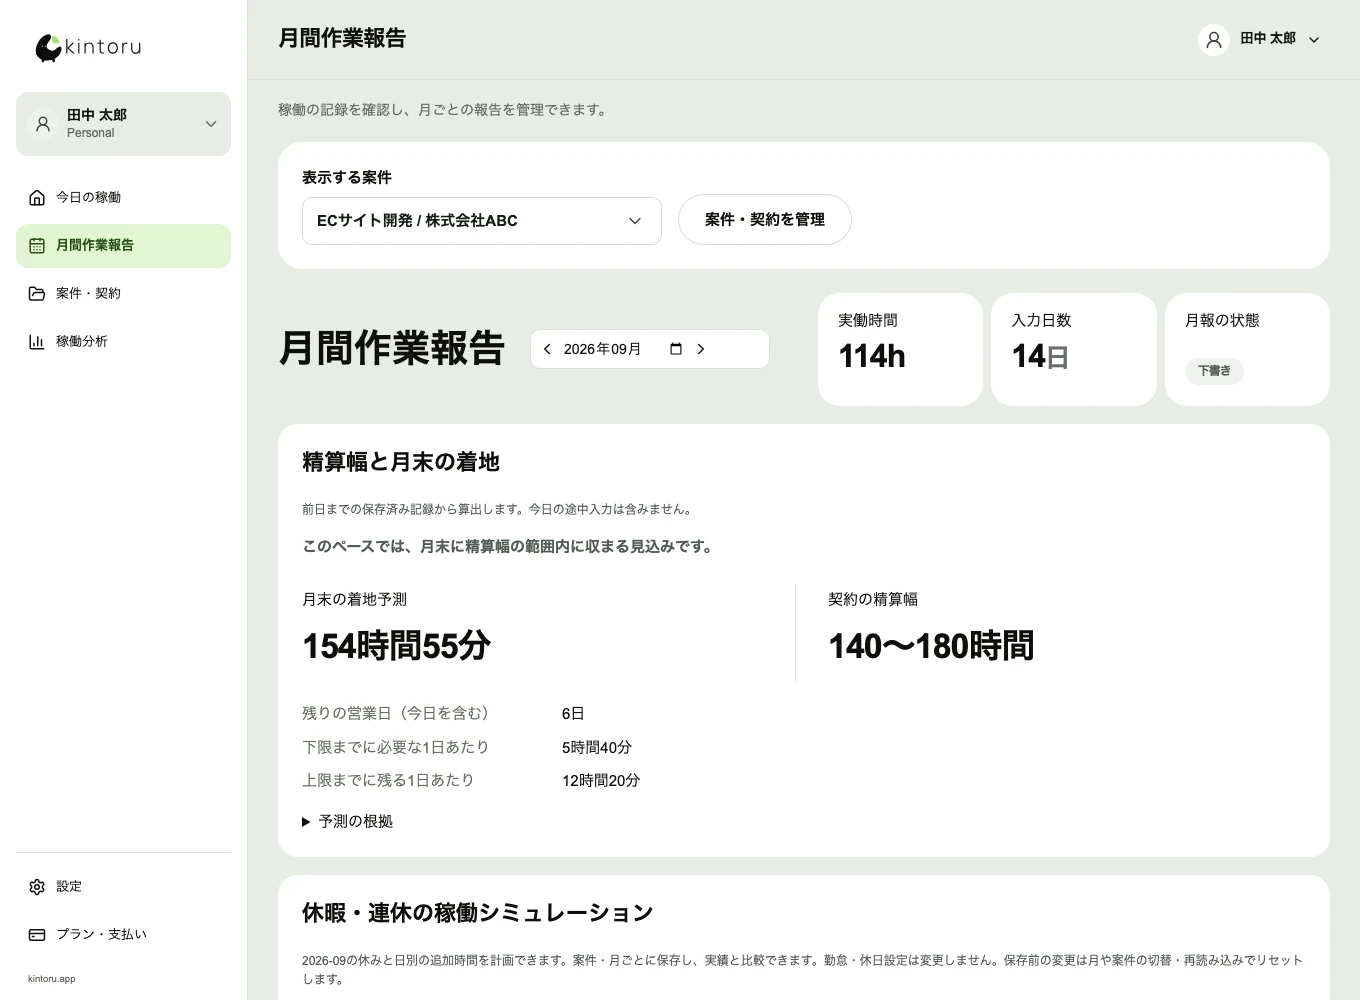Click the 5時間40分 value

[597, 747]
